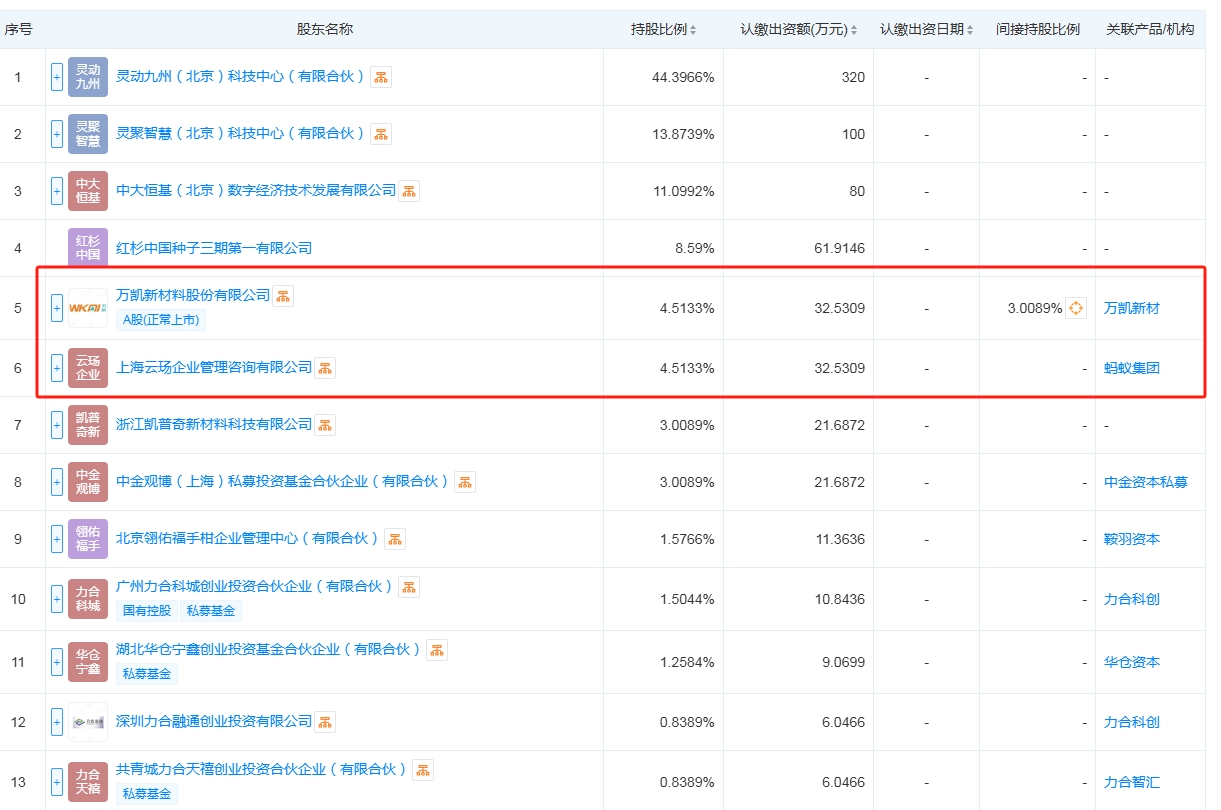
Task: Click 私募基金 tag under 湖北华仓宁鑫
Action: 147,674
